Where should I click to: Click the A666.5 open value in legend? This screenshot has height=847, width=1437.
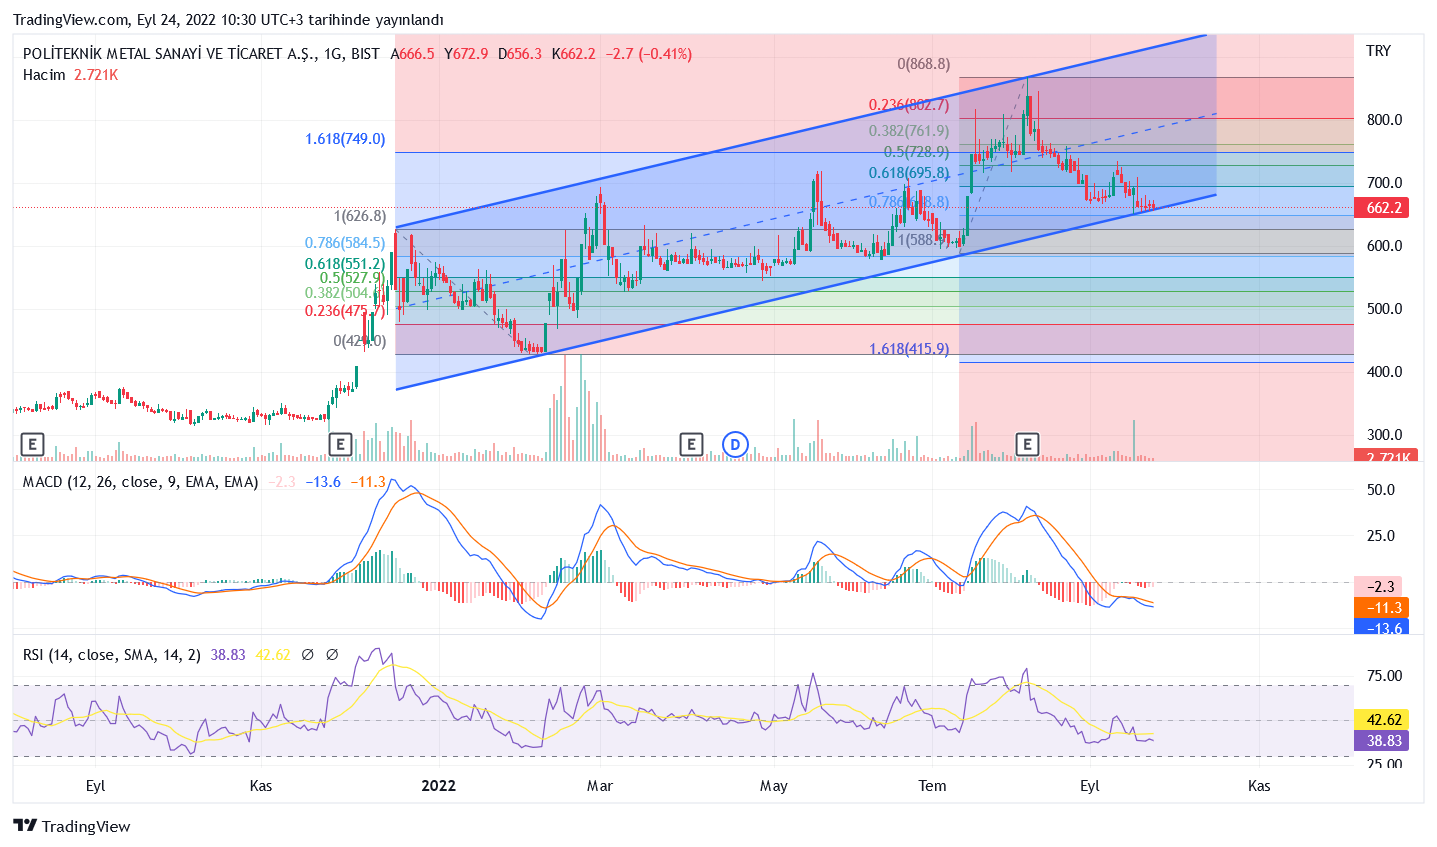tap(412, 54)
